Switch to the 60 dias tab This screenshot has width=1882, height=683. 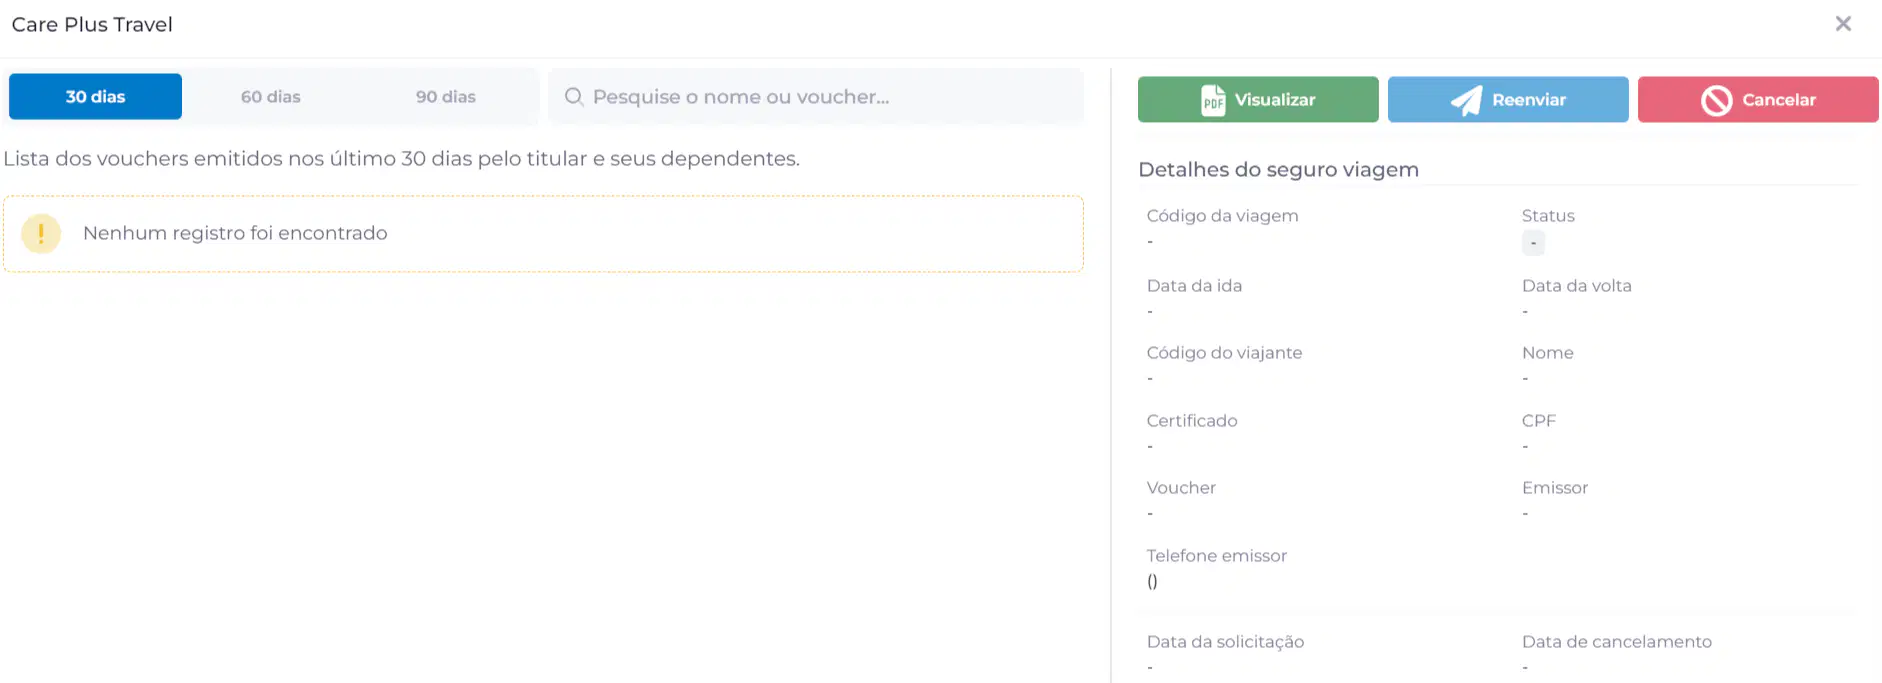[270, 97]
